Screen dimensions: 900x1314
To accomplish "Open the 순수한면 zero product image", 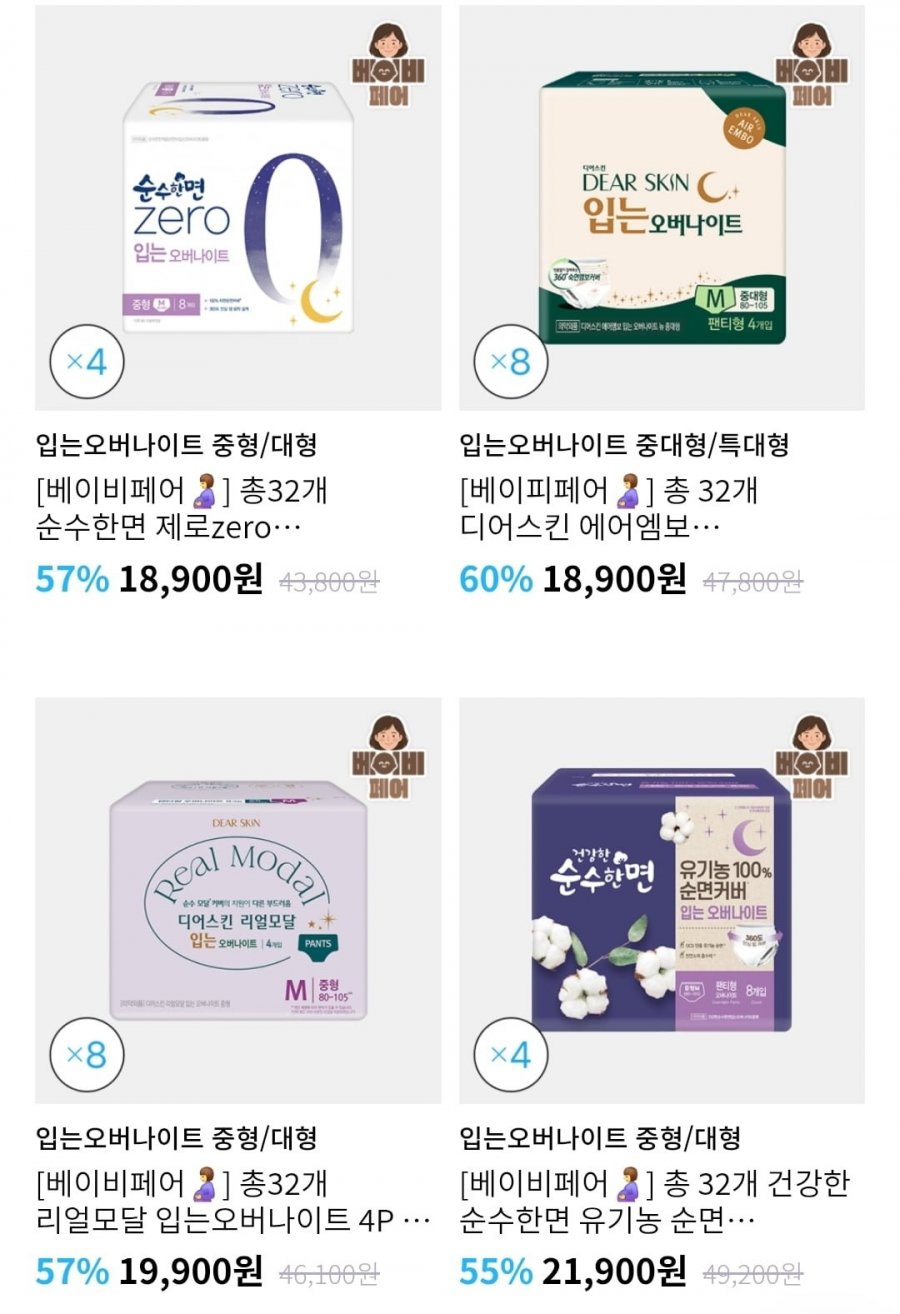I will 238,208.
